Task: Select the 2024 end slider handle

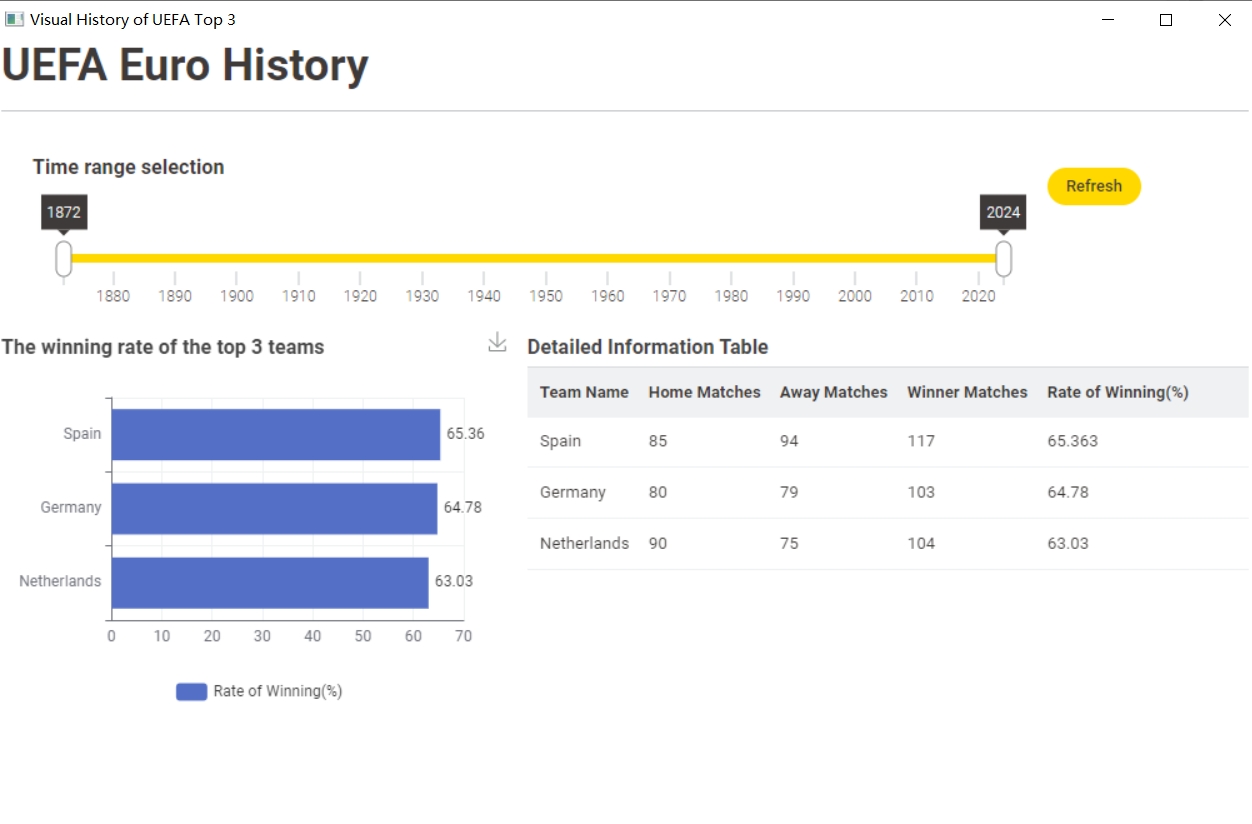Action: click(x=1003, y=258)
